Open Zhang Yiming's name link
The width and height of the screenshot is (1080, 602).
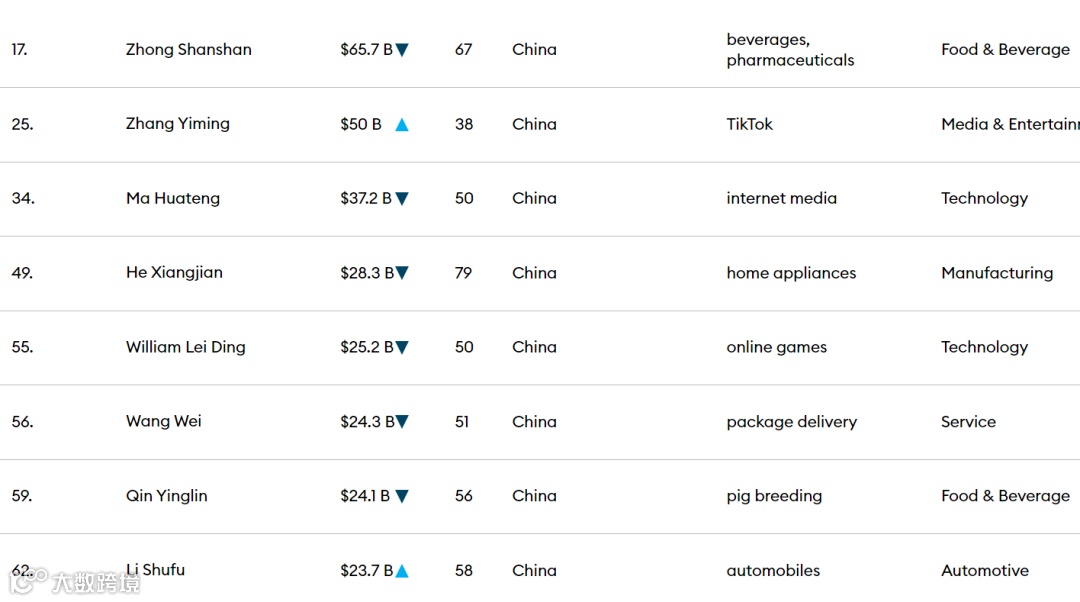pyautogui.click(x=178, y=124)
